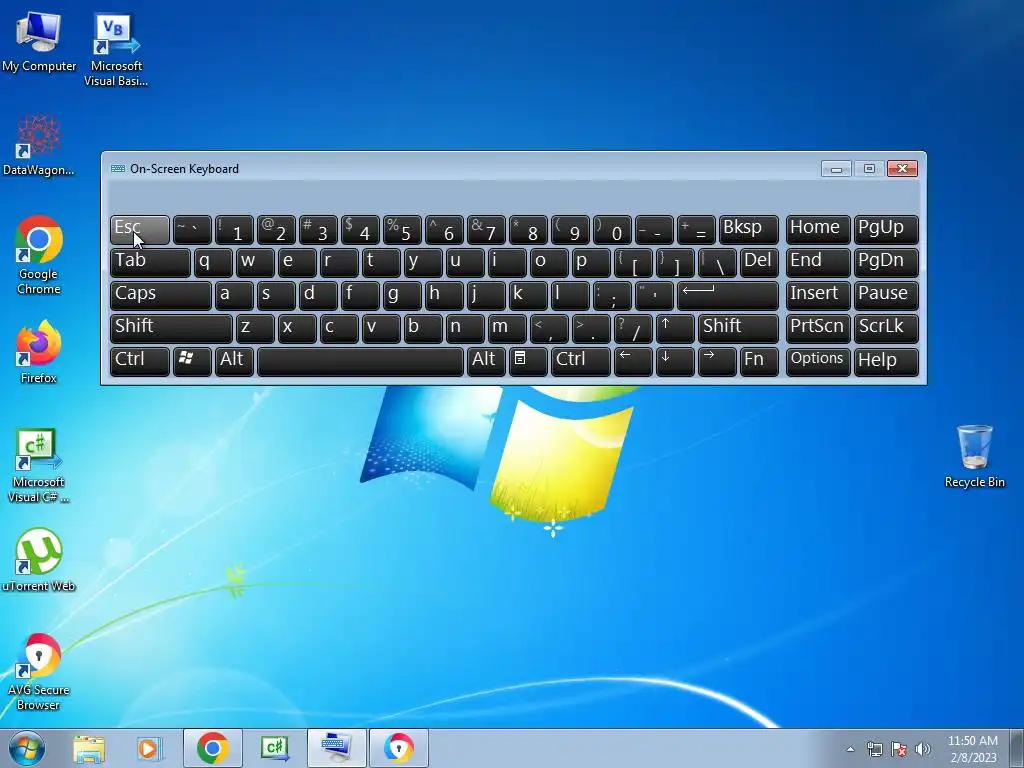Toggle the left Alt key
1024x768 pixels.
coord(234,361)
